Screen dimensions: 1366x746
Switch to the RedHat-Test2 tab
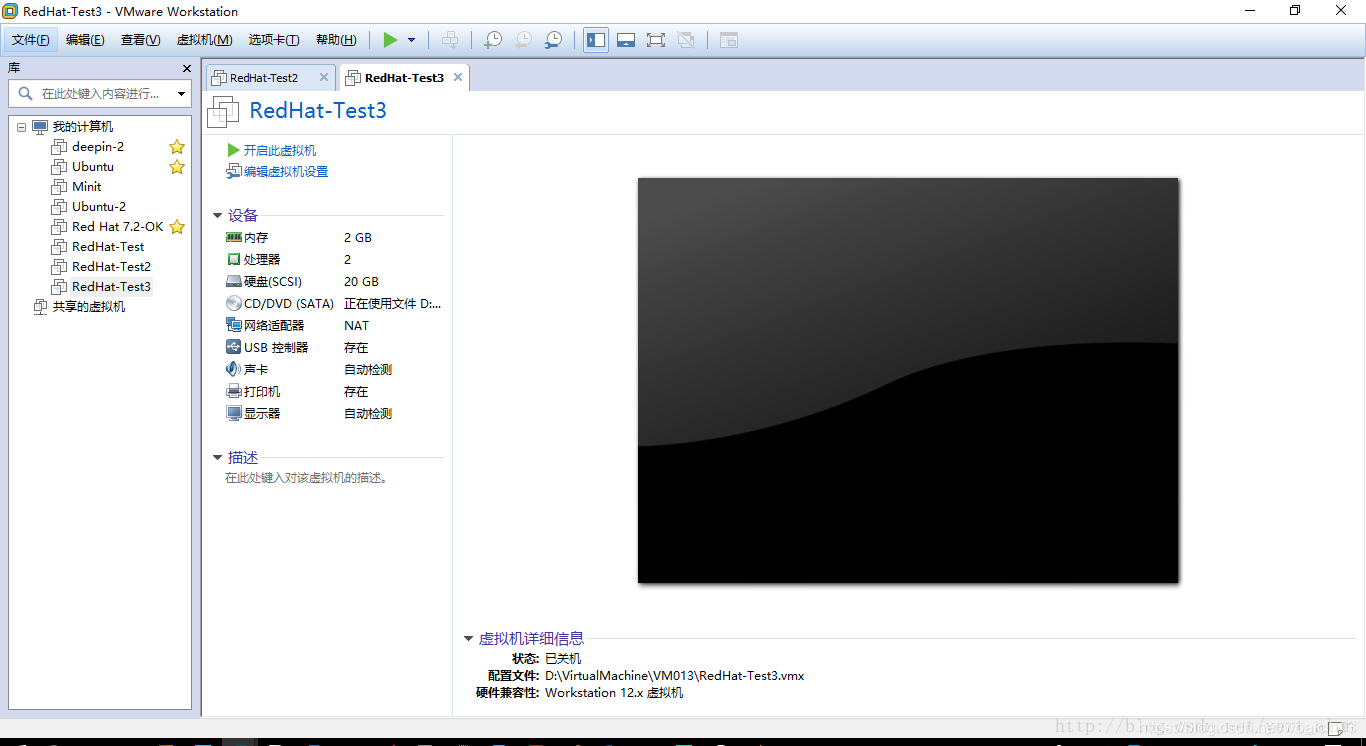pyautogui.click(x=265, y=77)
